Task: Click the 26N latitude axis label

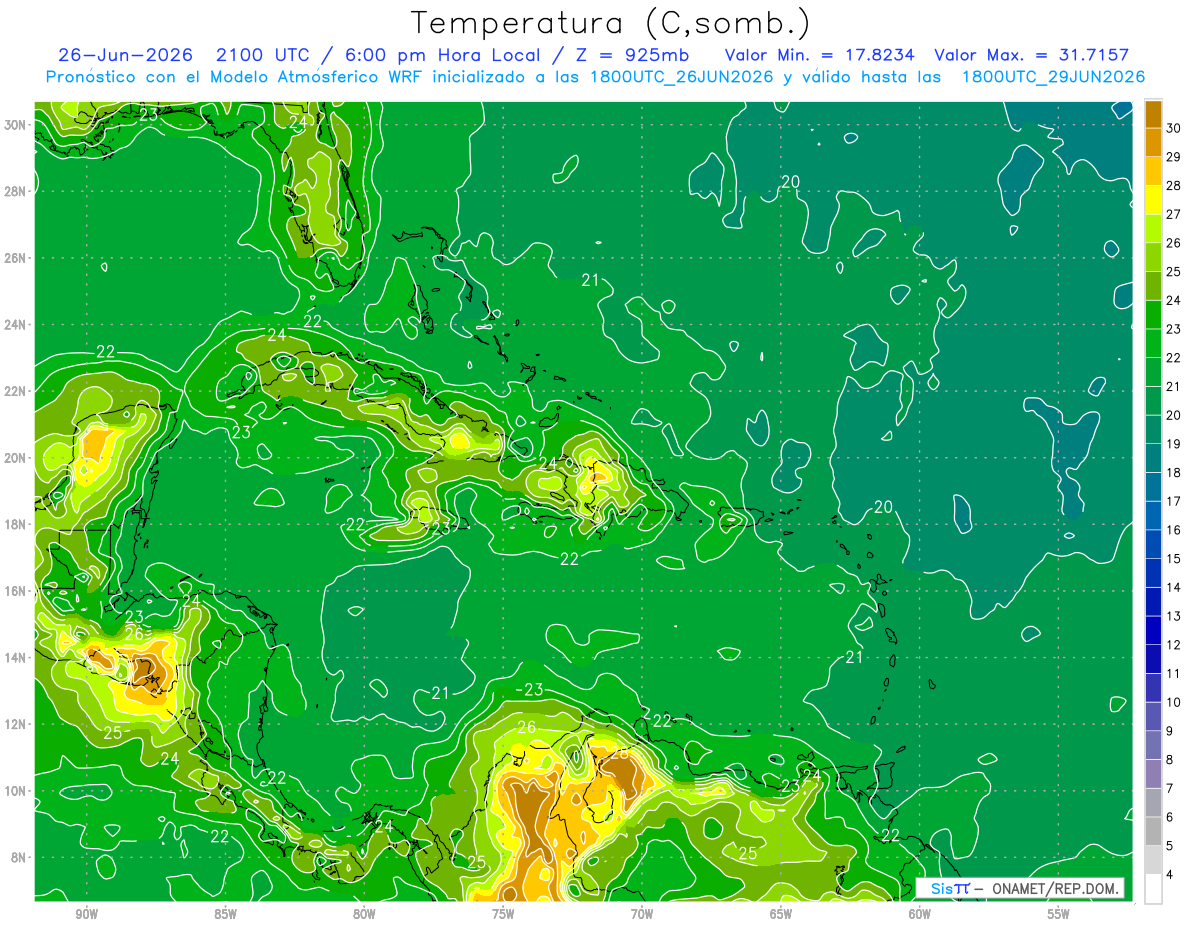Action: tap(16, 258)
